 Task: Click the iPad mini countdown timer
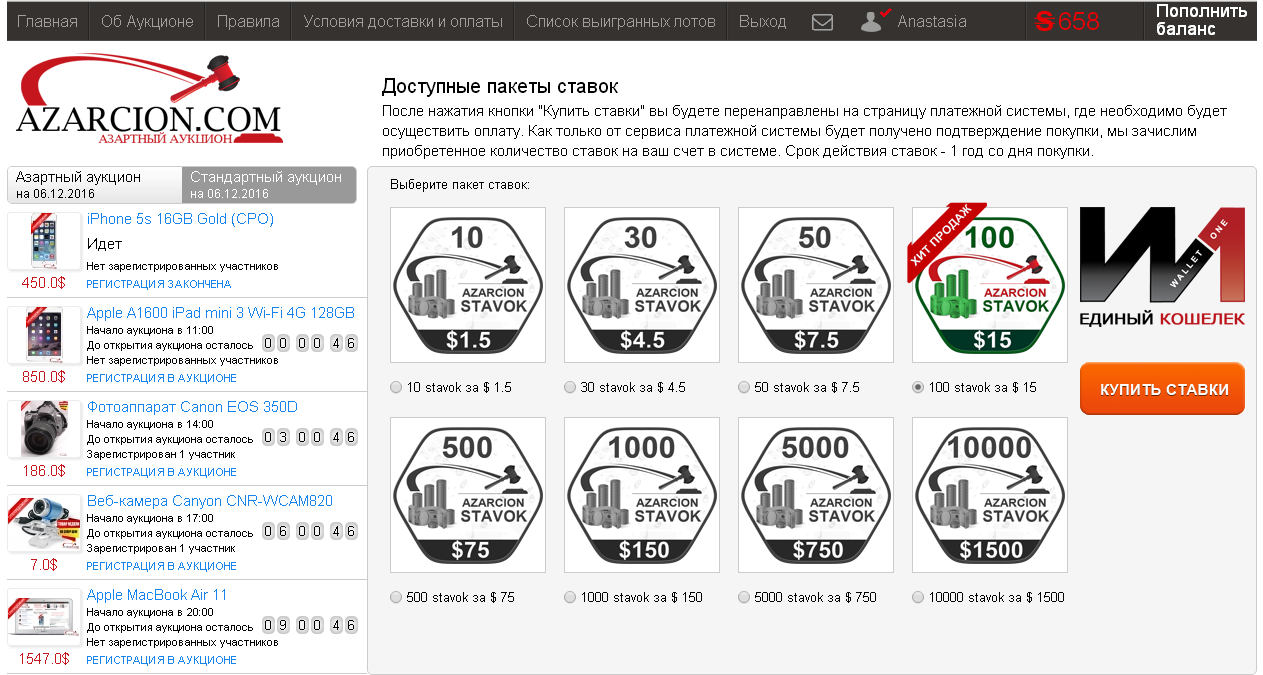(309, 344)
